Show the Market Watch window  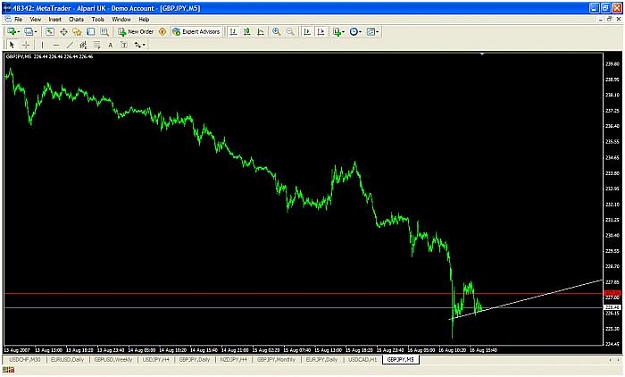tap(50, 32)
